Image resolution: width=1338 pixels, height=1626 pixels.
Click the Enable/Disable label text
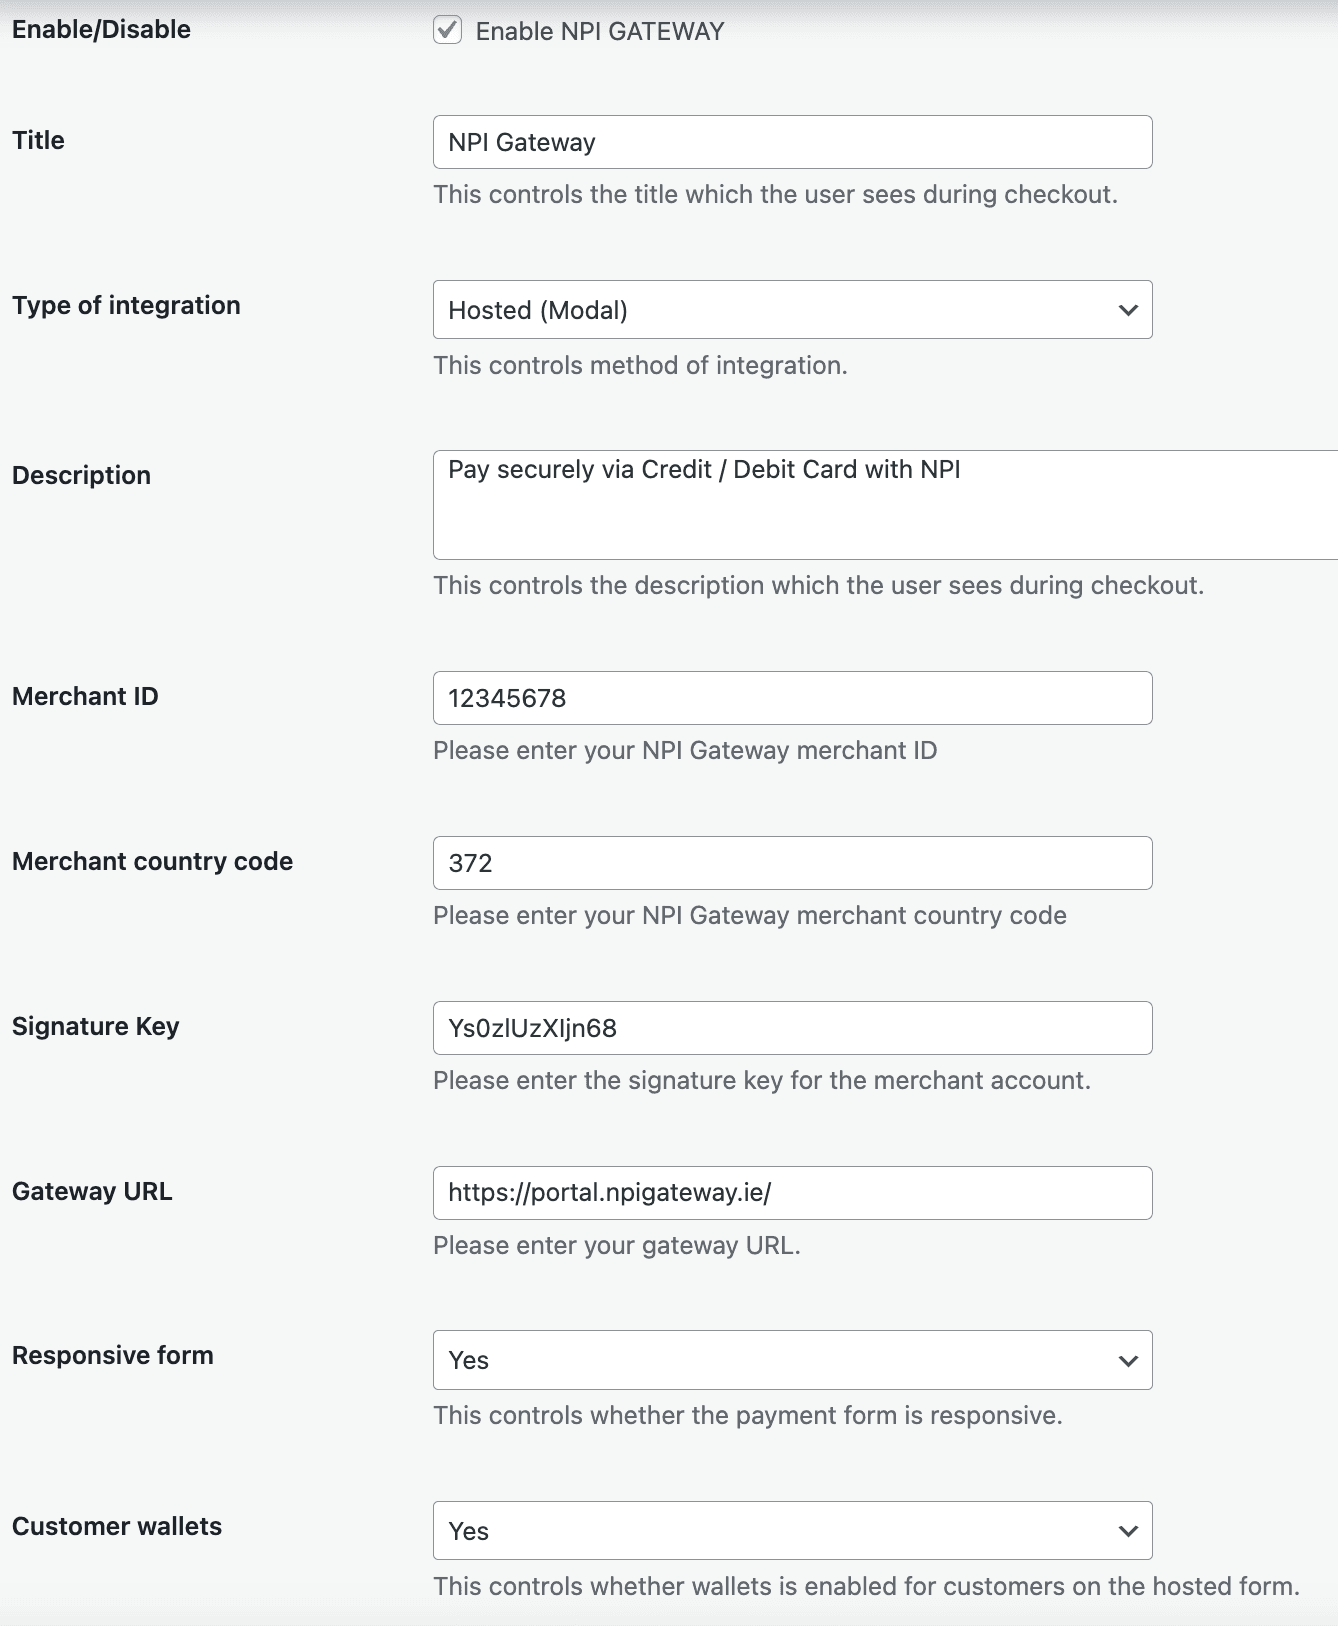point(100,29)
